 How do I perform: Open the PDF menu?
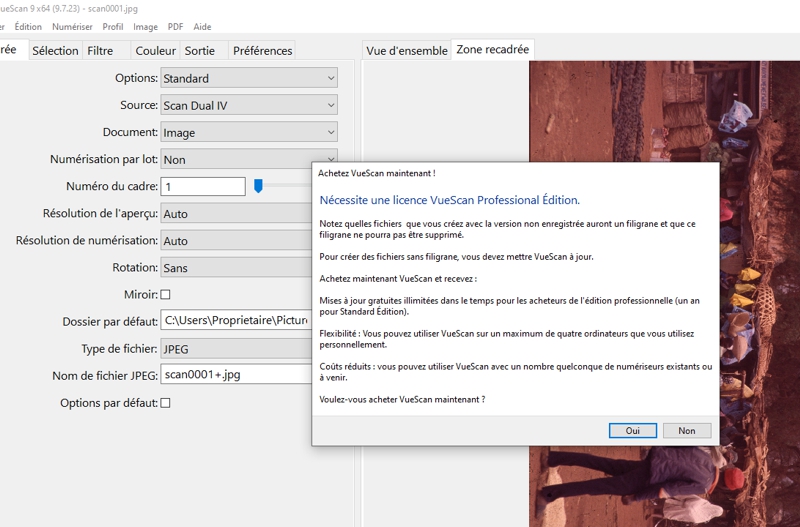click(176, 27)
